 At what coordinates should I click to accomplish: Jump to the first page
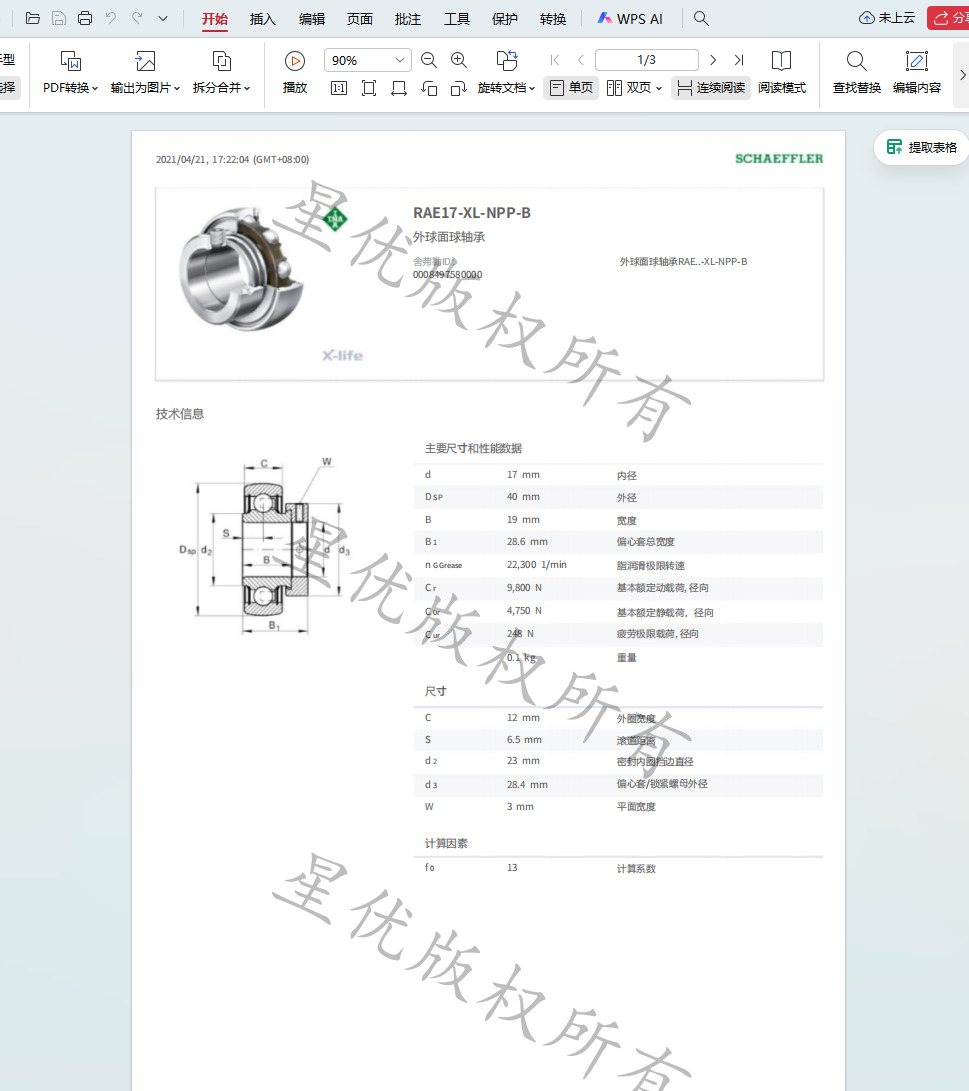pos(554,61)
